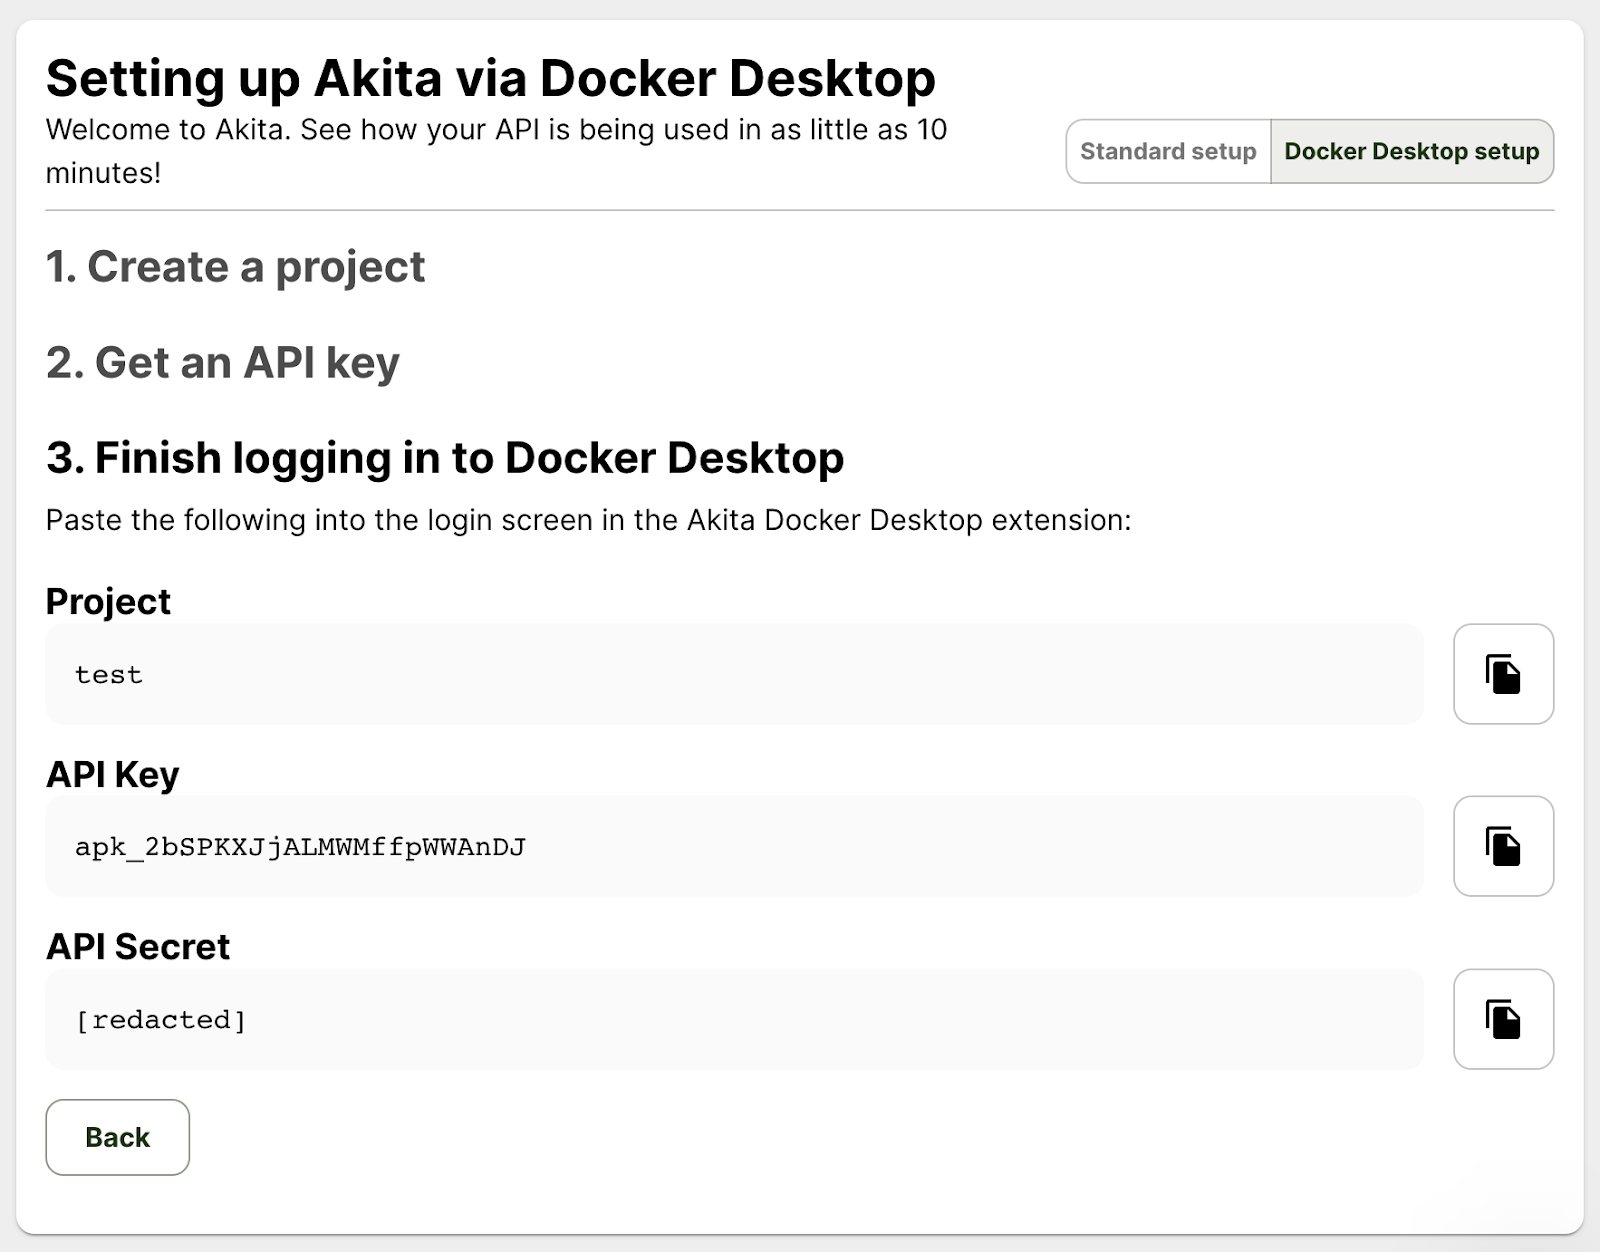Select the Docker Desktop setup tab
The height and width of the screenshot is (1252, 1600).
(x=1411, y=151)
